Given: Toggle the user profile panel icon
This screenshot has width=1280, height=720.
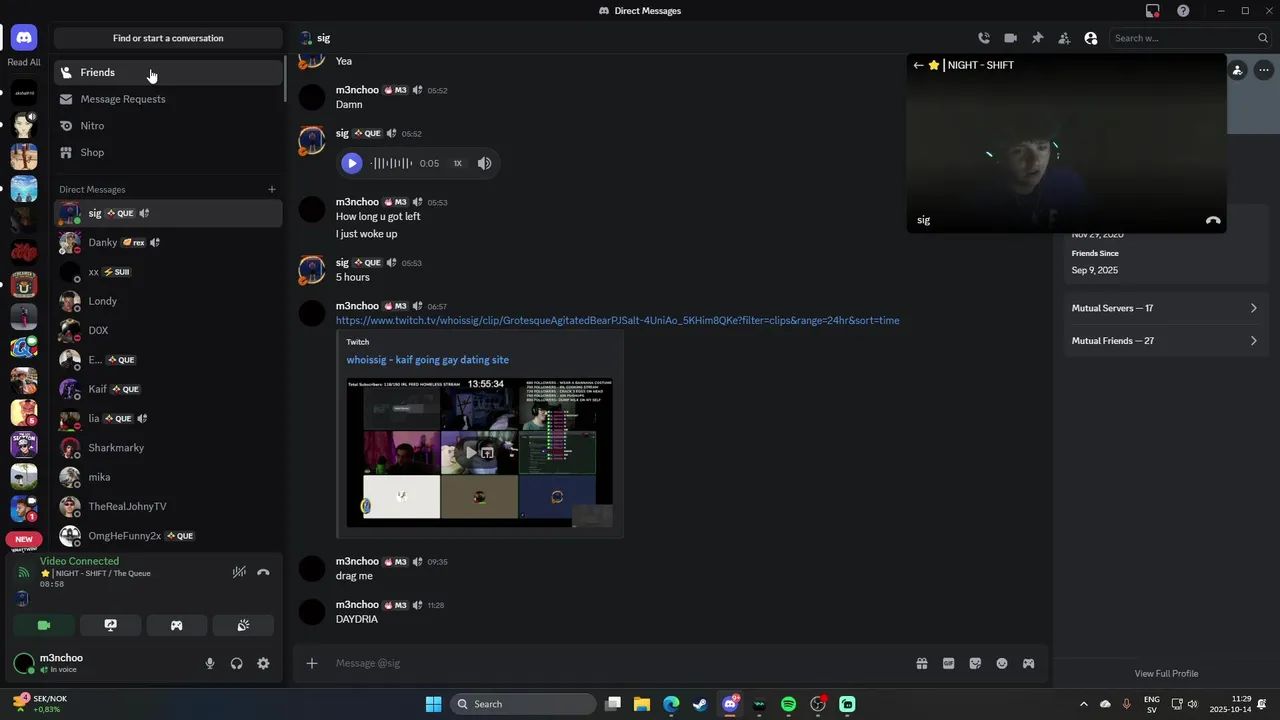Looking at the screenshot, I should [1091, 38].
